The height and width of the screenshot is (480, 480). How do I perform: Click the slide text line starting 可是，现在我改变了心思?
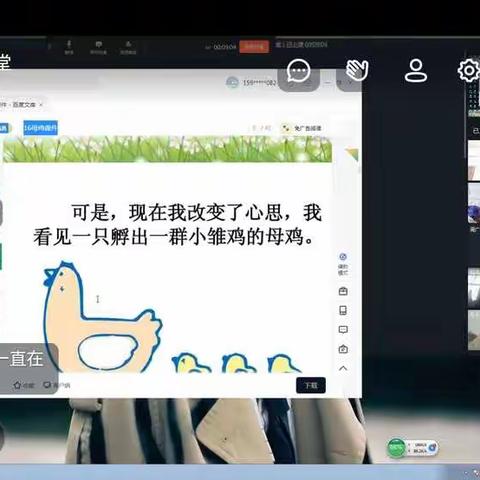tap(197, 212)
